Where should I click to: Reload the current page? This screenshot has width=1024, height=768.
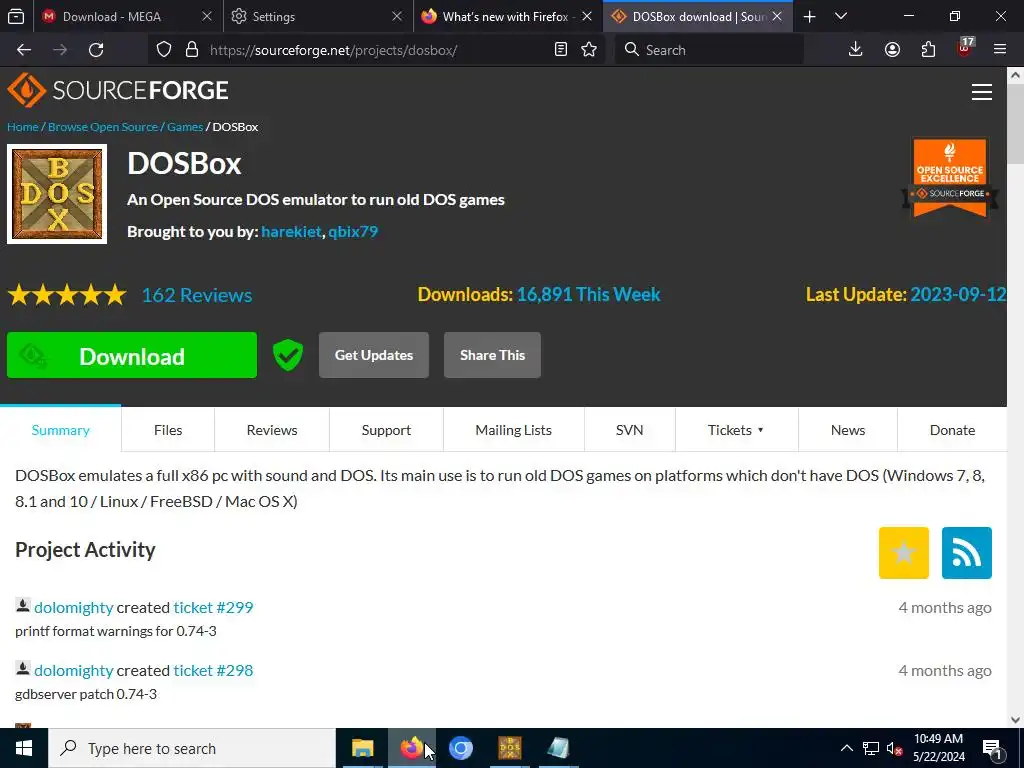click(x=96, y=50)
